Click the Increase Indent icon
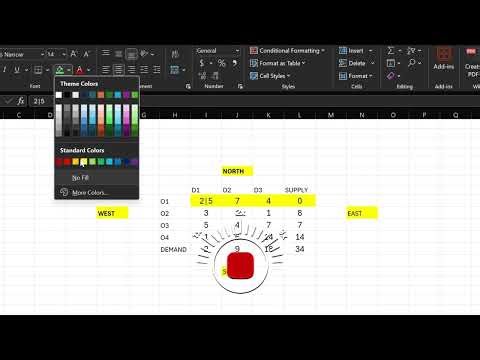 (156, 70)
